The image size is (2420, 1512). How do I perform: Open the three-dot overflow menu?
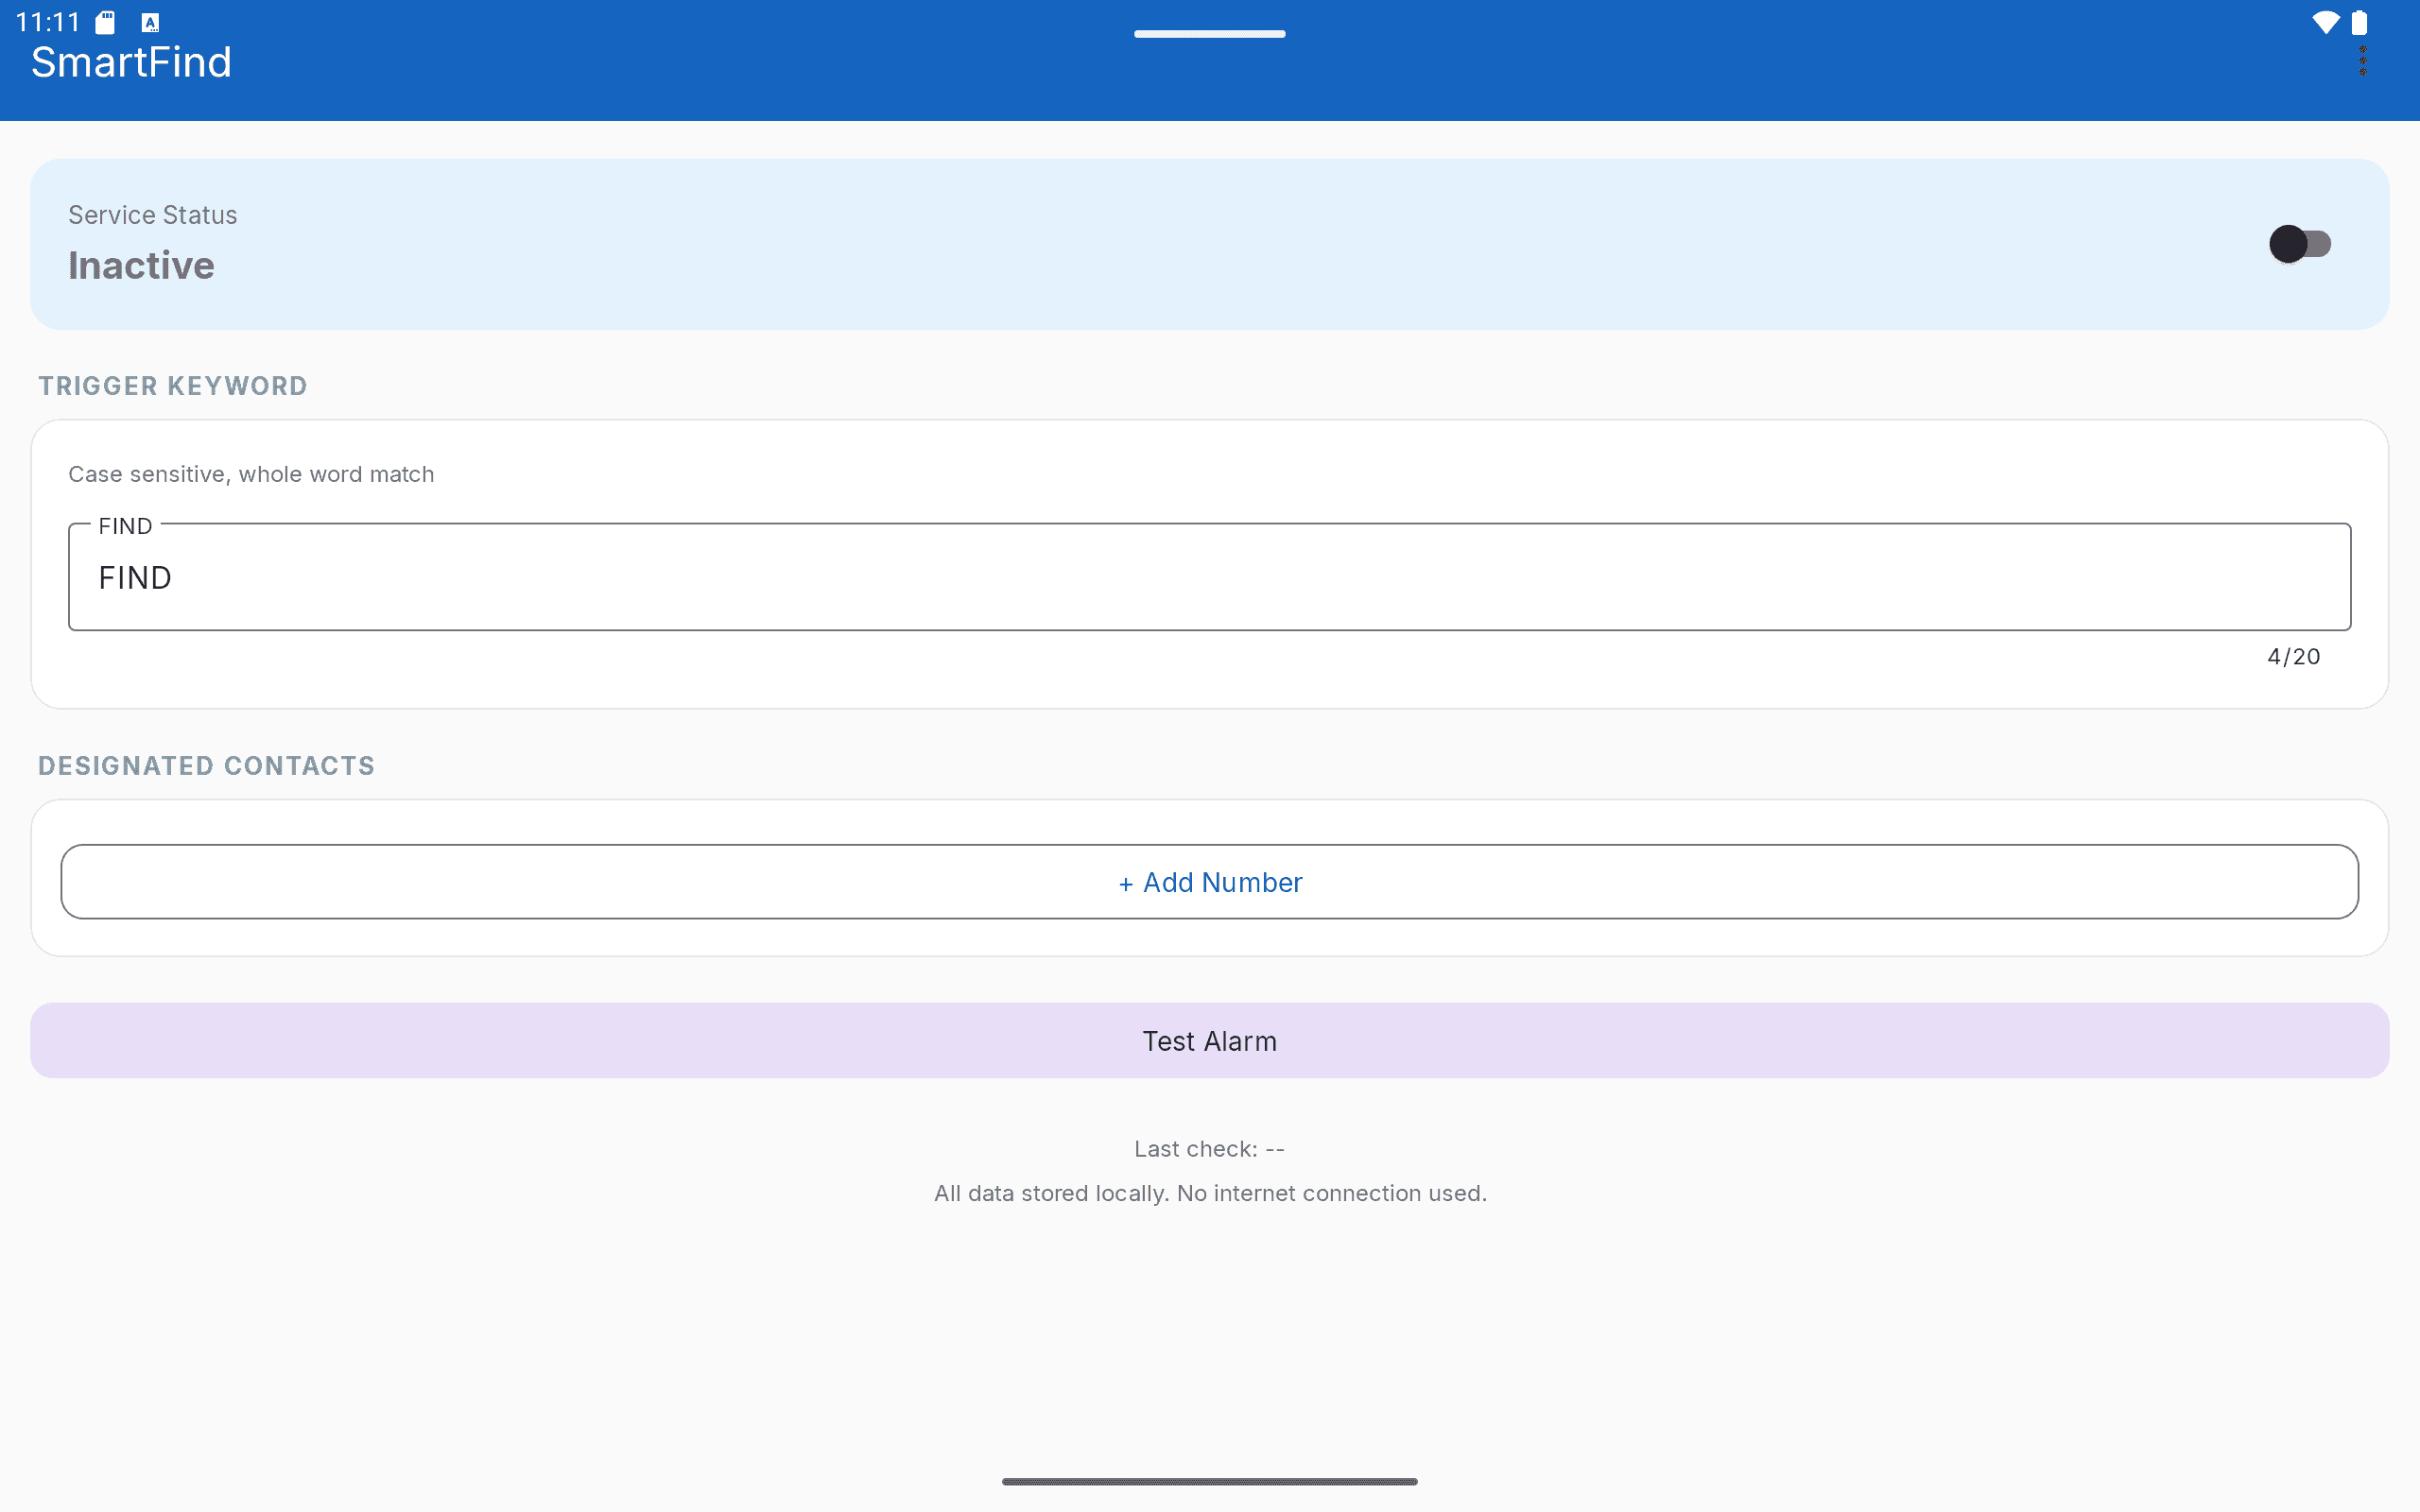pos(2363,61)
